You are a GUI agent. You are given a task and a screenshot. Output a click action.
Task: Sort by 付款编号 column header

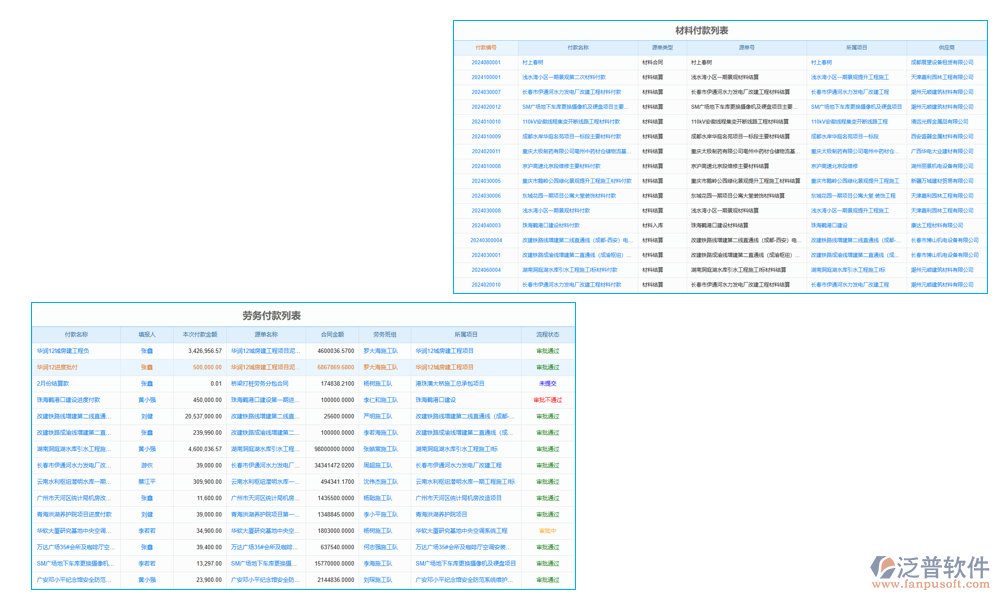[x=486, y=47]
